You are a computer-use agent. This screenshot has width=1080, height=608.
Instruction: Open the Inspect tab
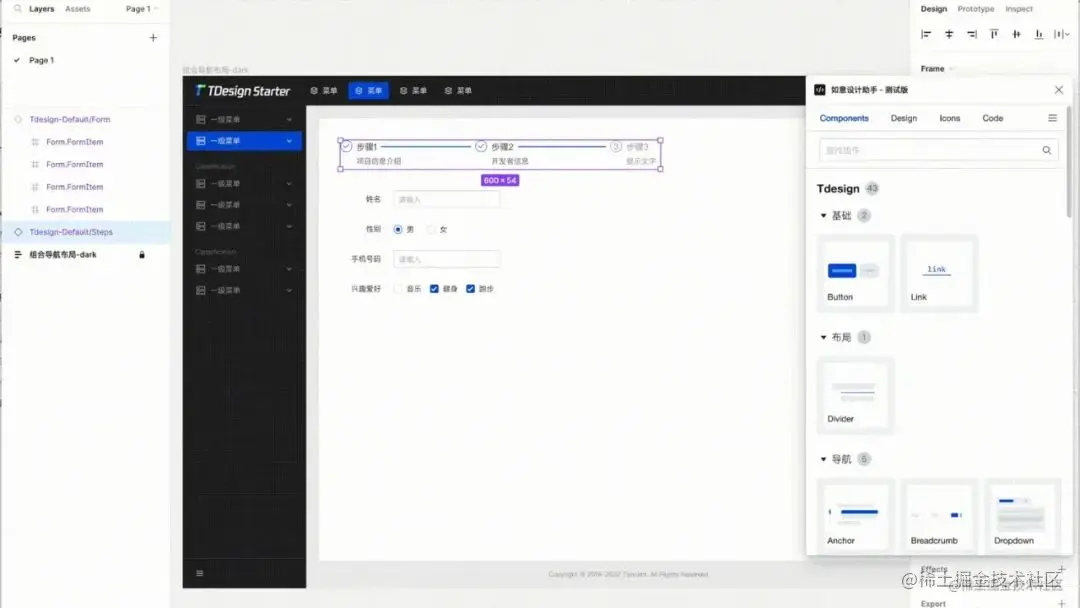tap(1019, 9)
